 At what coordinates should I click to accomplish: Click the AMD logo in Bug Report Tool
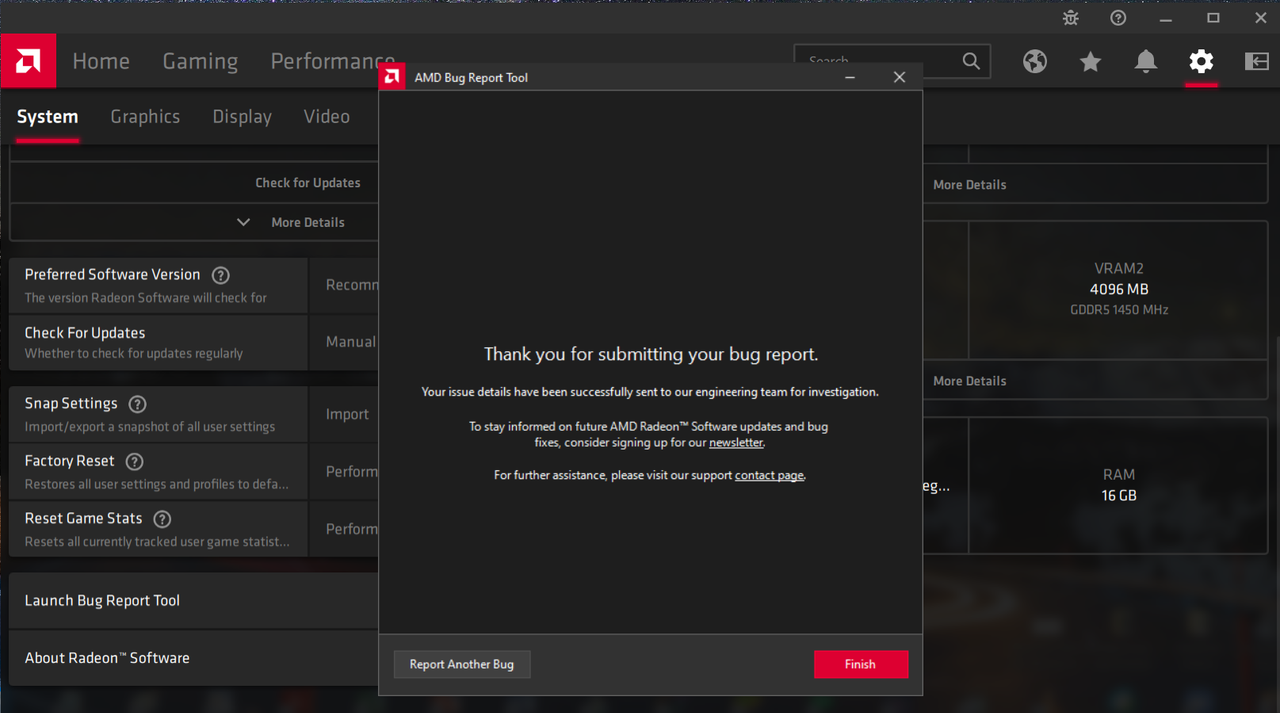(x=392, y=77)
